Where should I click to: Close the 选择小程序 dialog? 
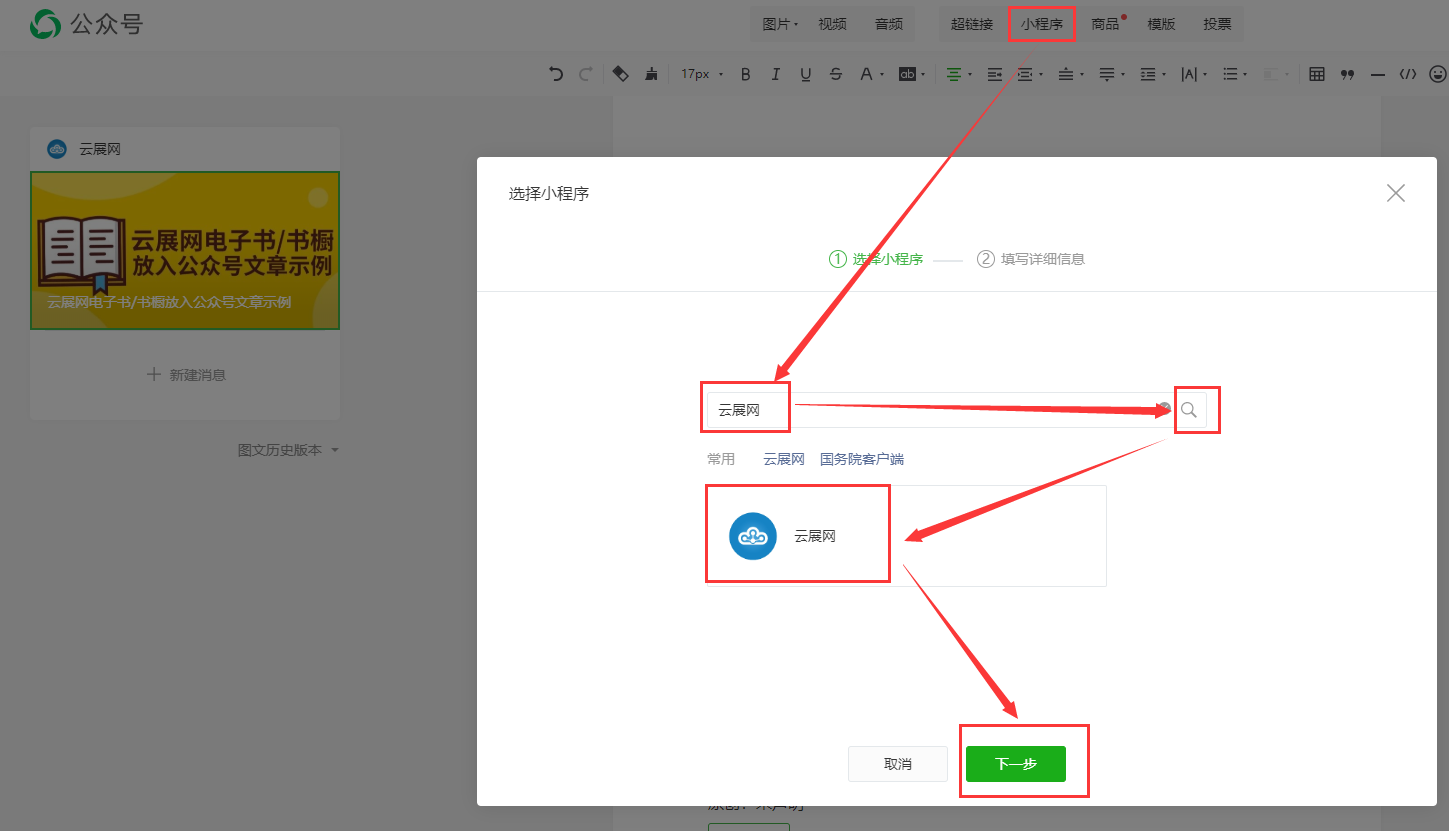(1396, 193)
